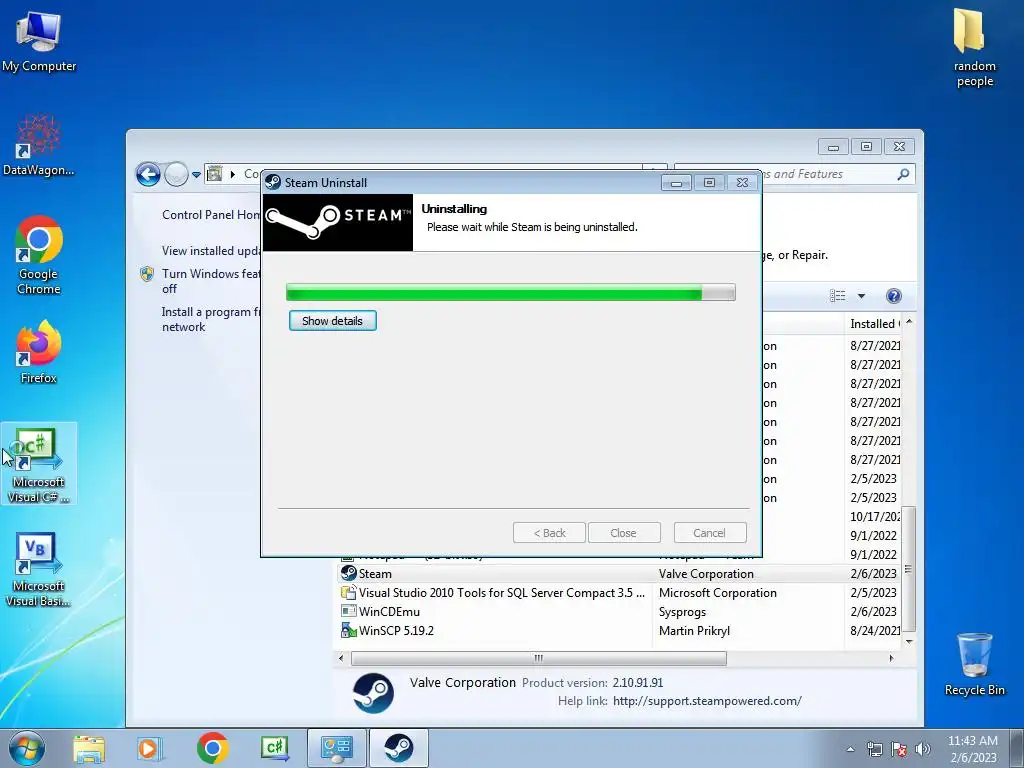Open Control Panel Home link
The width and height of the screenshot is (1024, 768).
tap(211, 215)
